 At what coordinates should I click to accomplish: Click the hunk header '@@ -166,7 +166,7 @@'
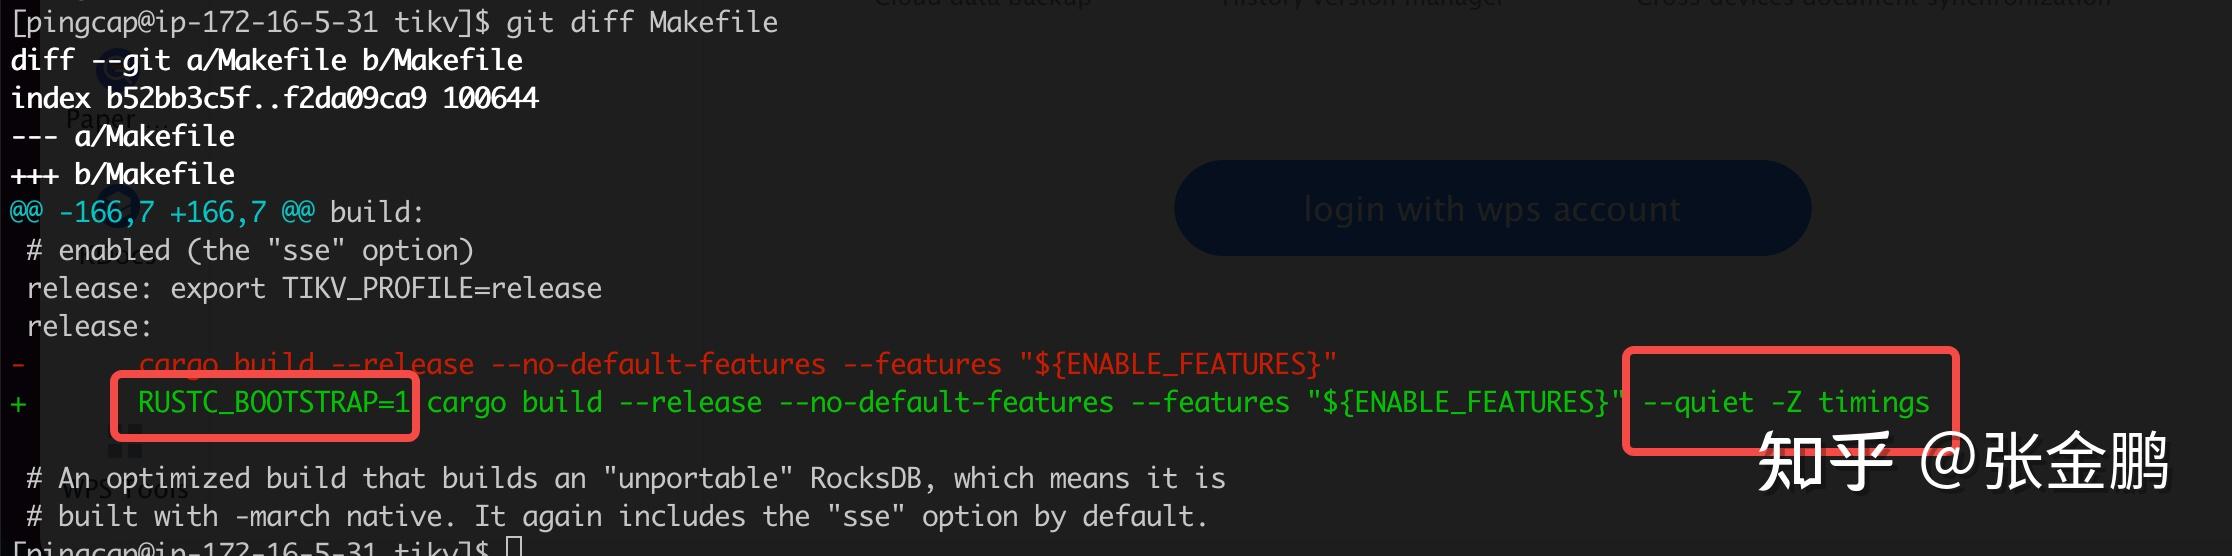(x=162, y=212)
